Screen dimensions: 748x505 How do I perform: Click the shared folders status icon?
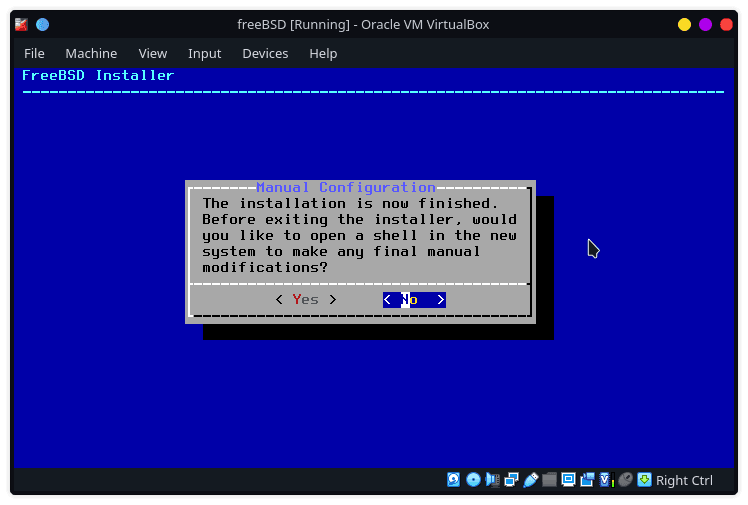549,480
